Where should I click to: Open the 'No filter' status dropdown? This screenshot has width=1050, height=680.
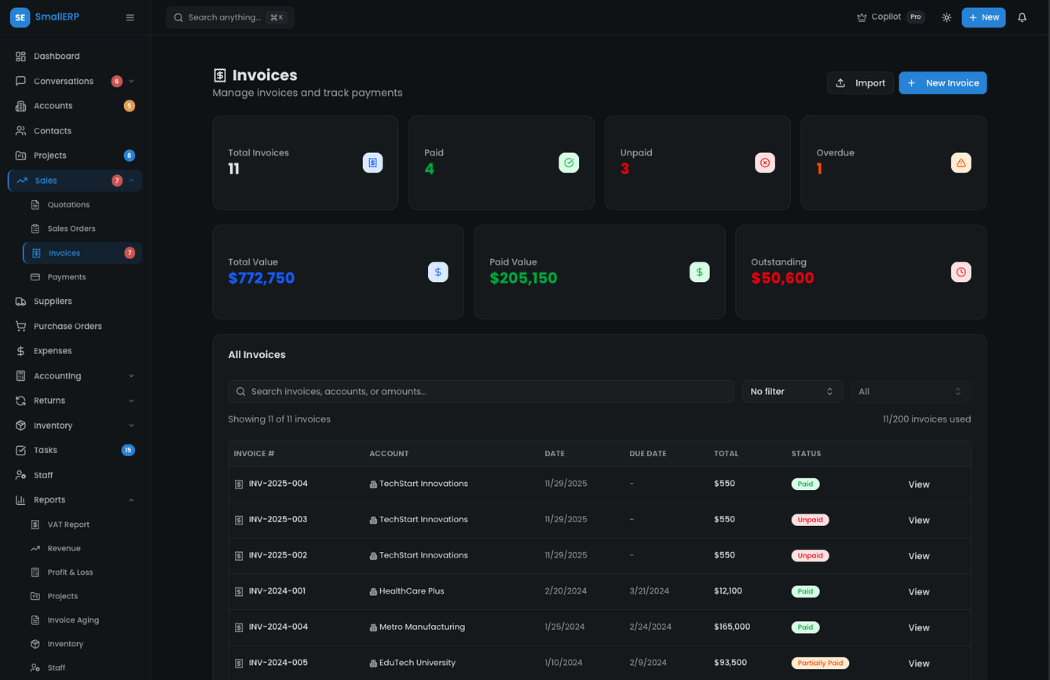click(793, 391)
